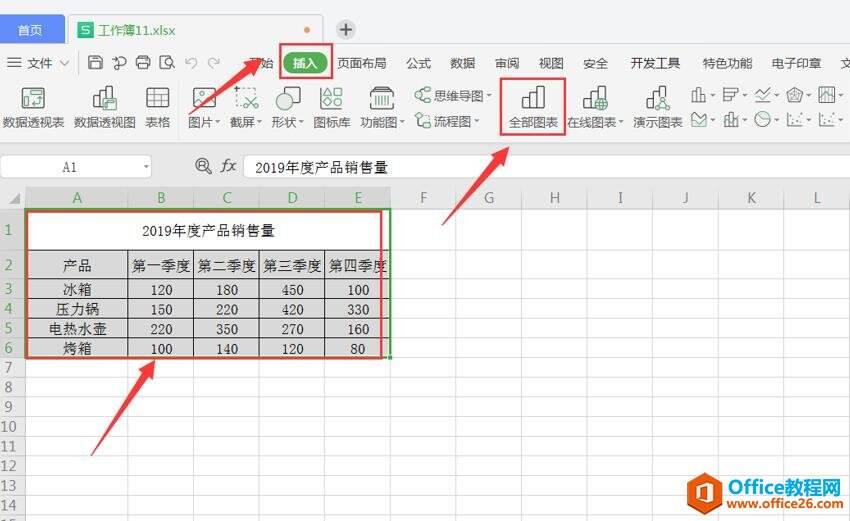850x521 pixels.
Task: Switch to the 视图 tab
Action: tap(551, 63)
